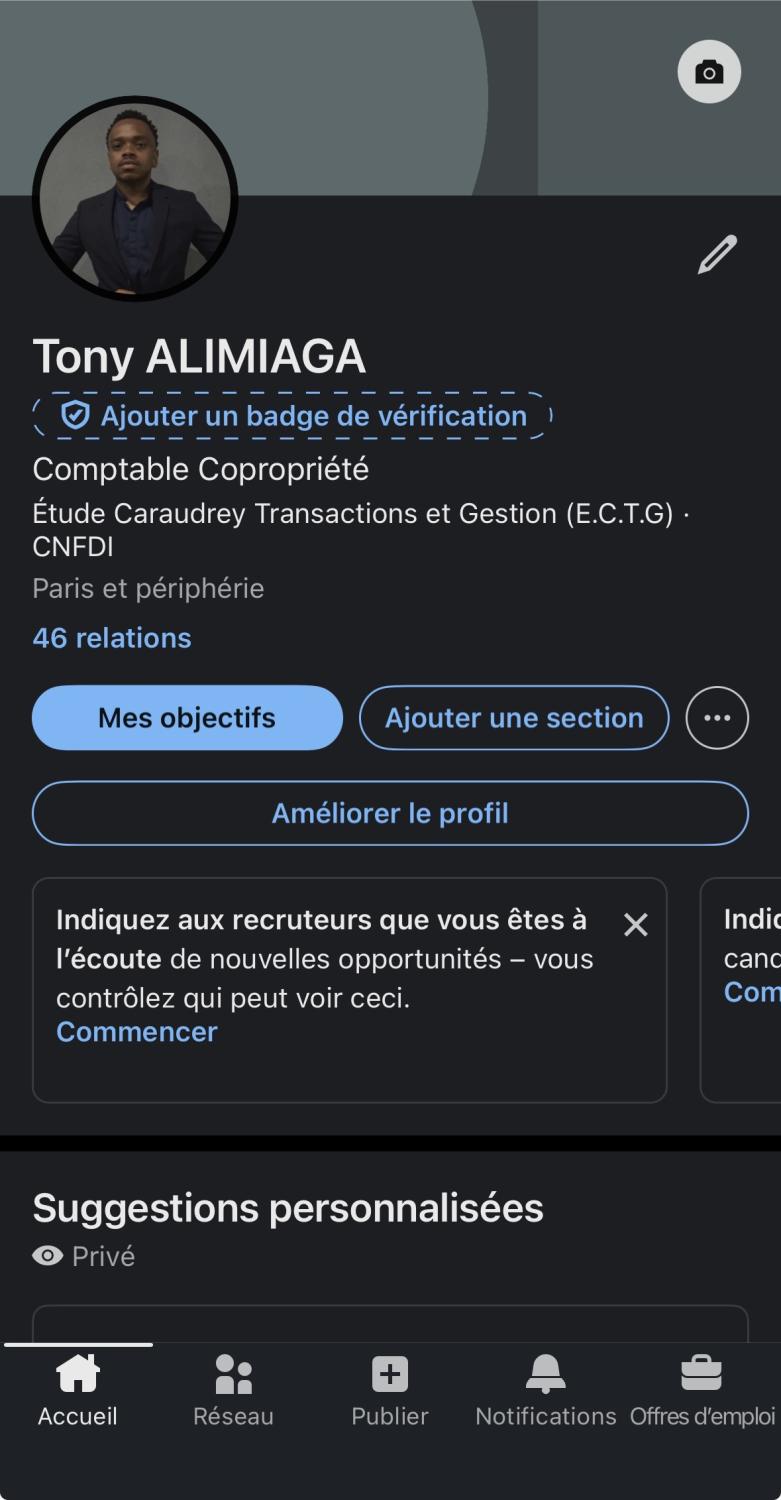Select the Tony ALIMIAGA profile name
Image resolution: width=781 pixels, height=1500 pixels.
[x=199, y=357]
